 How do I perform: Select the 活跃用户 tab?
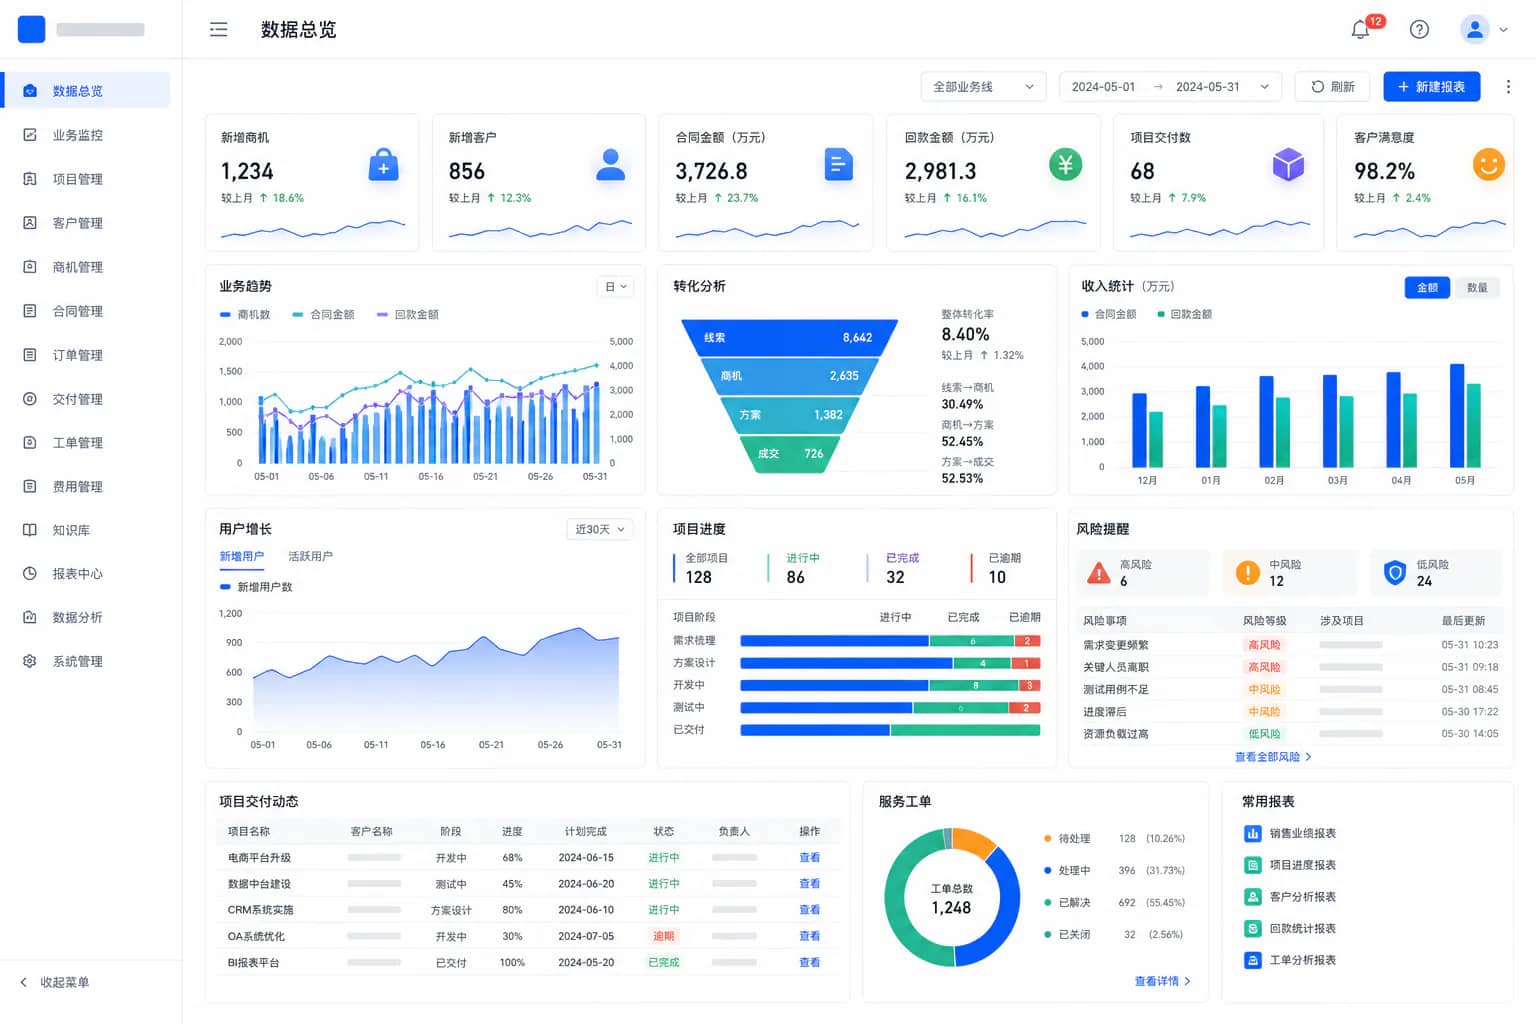[310, 556]
